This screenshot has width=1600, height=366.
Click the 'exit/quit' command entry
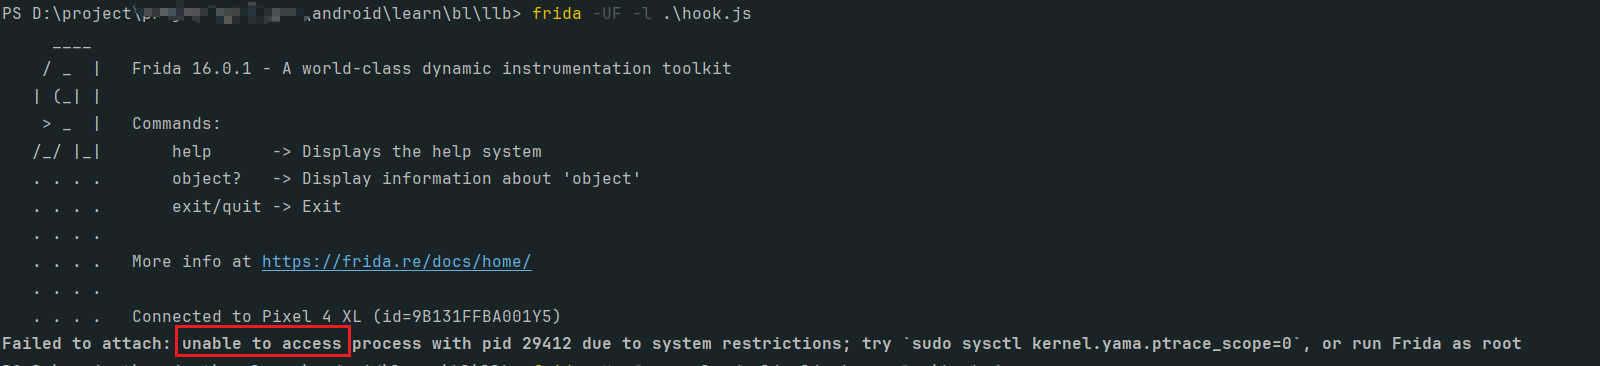(x=217, y=207)
